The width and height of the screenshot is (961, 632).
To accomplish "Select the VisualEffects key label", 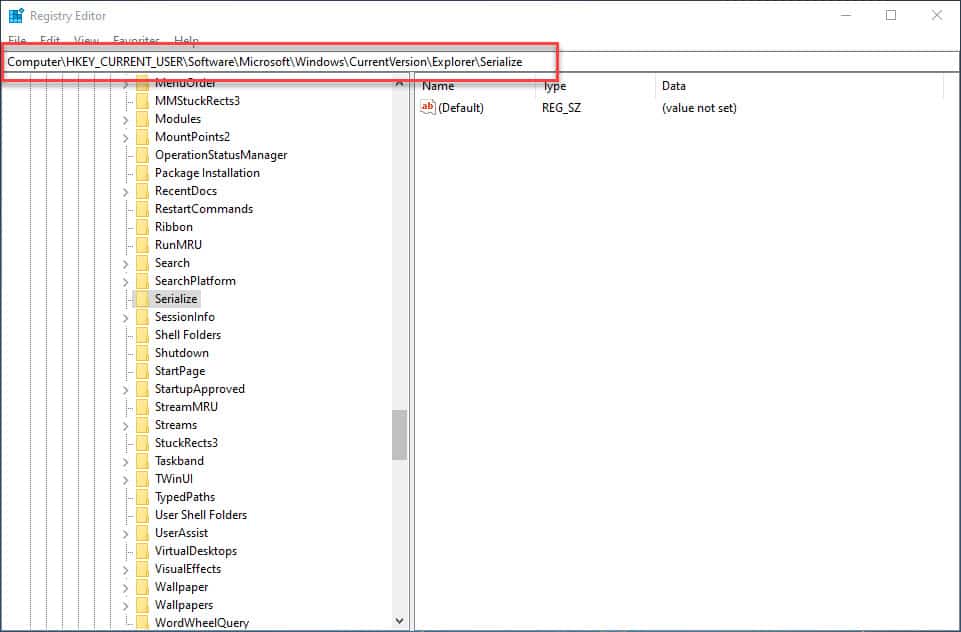I will click(188, 569).
